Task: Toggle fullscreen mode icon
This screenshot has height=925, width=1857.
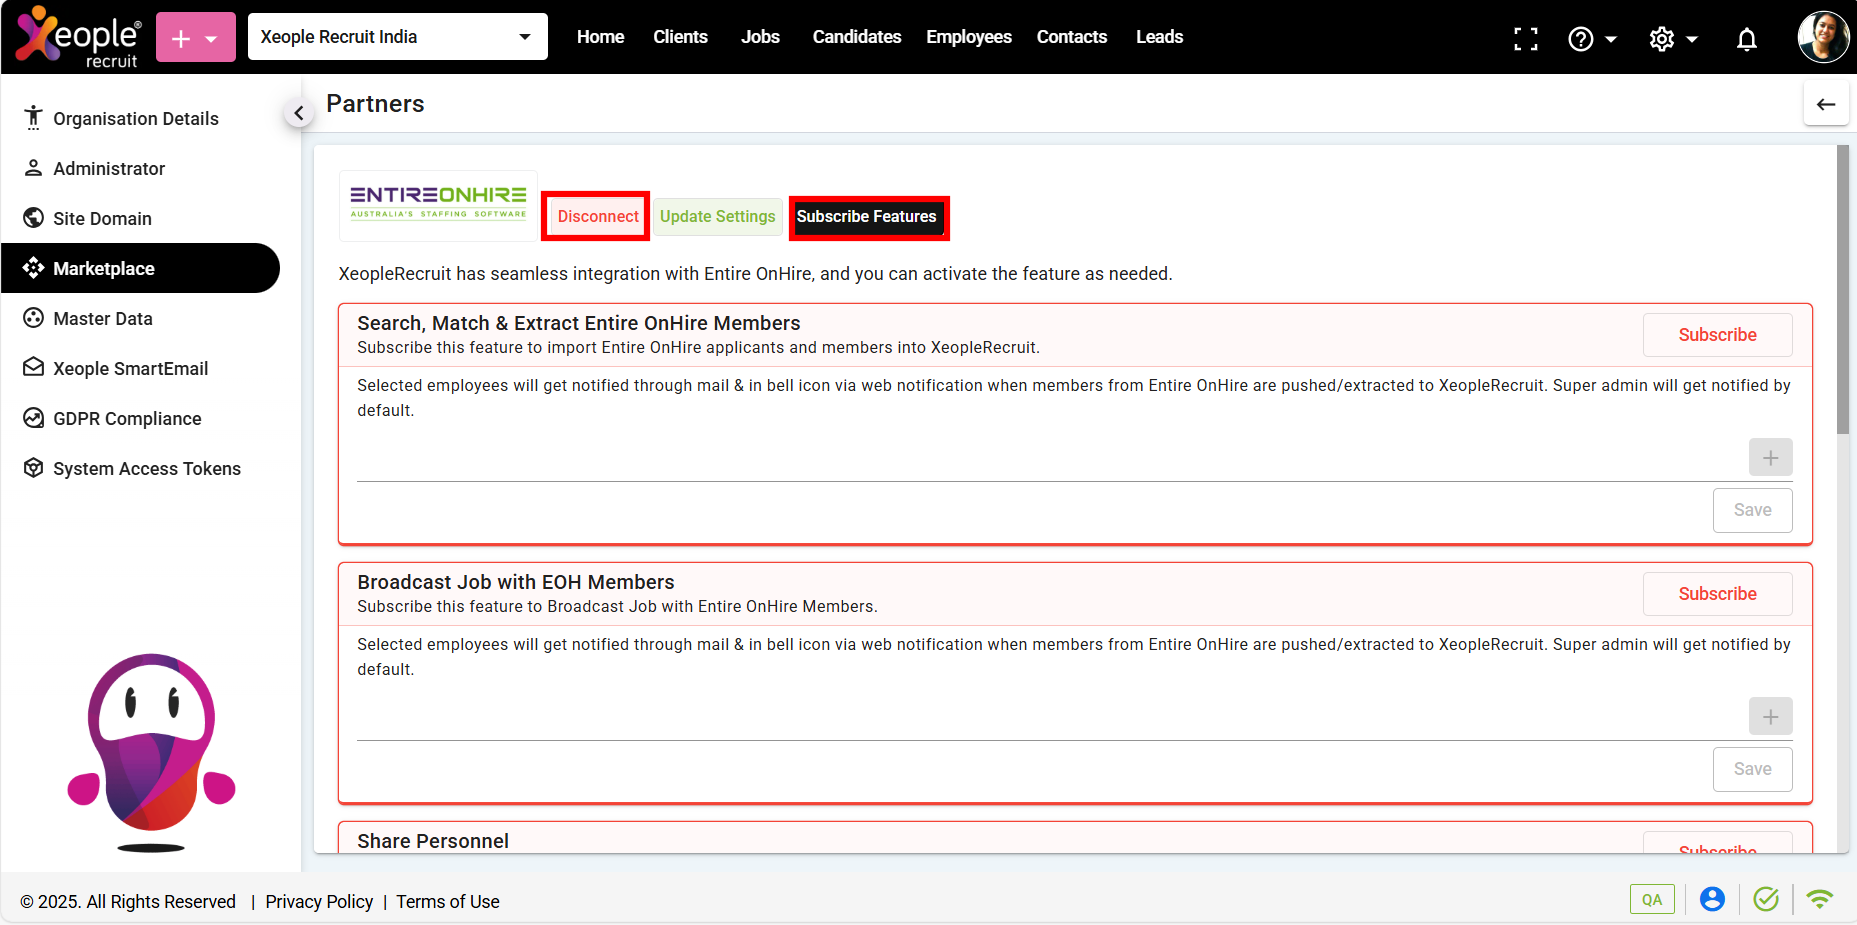Action: coord(1526,39)
